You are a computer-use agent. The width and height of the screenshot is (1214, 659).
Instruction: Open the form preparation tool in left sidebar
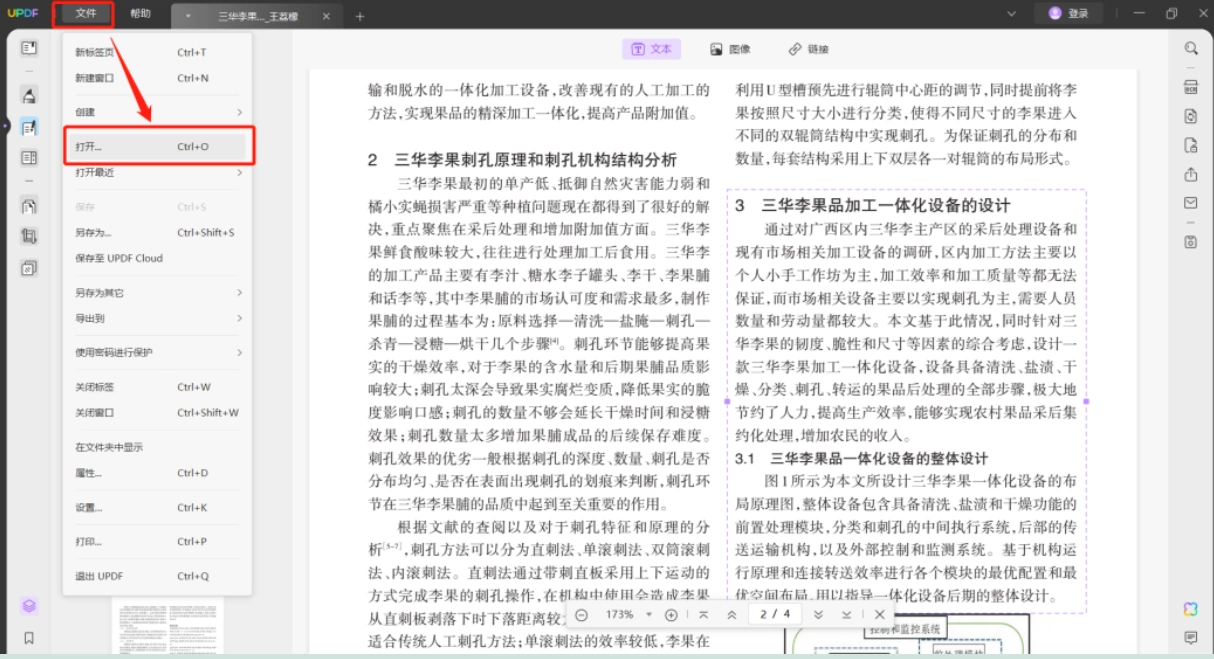29,158
